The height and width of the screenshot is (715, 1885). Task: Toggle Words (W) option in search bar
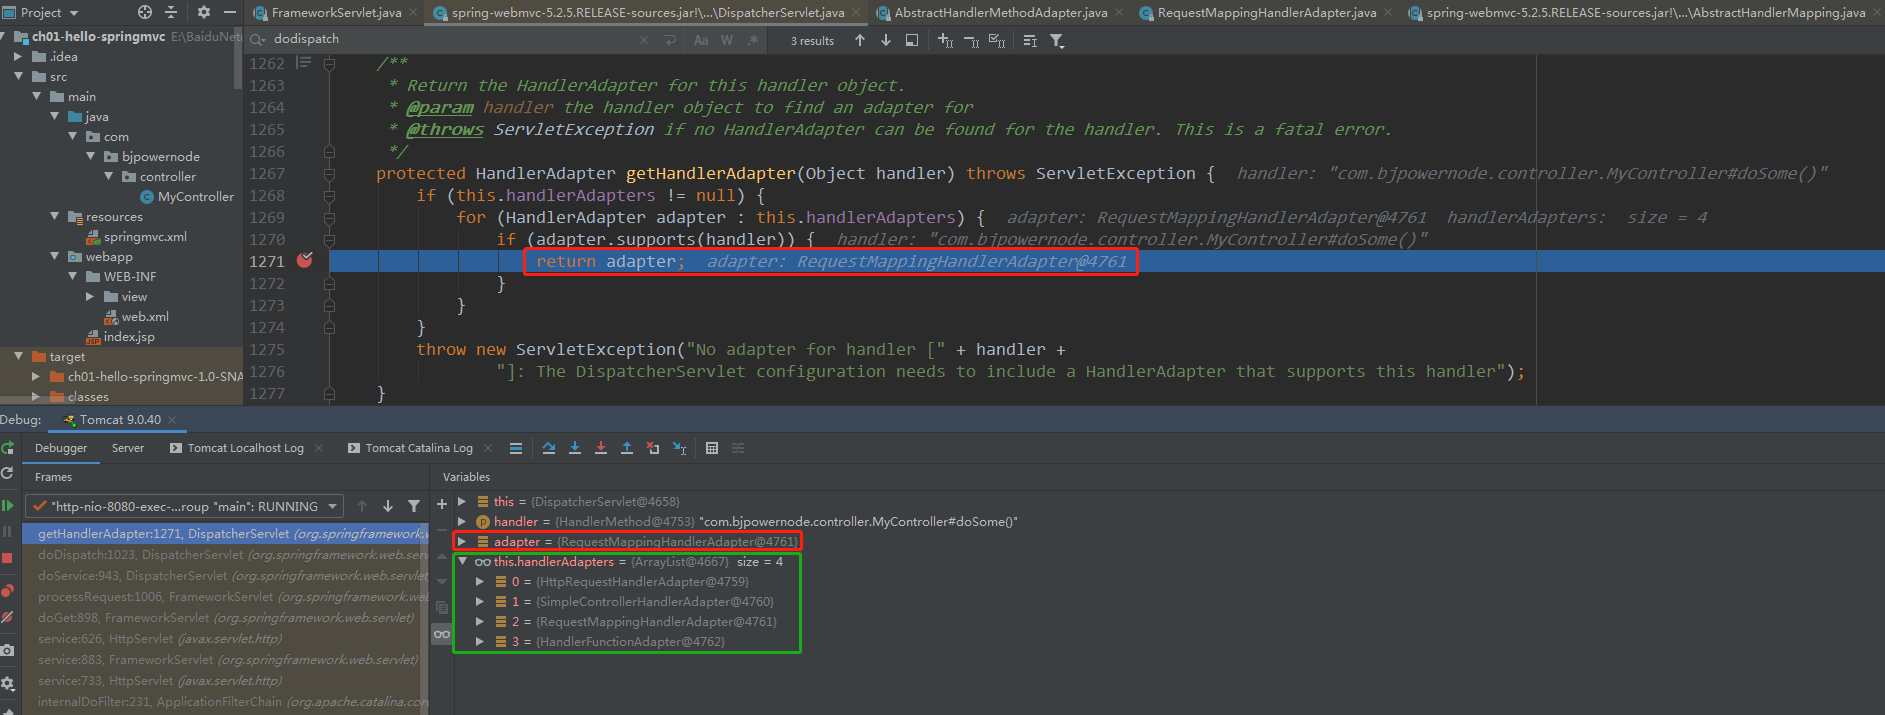coord(727,40)
